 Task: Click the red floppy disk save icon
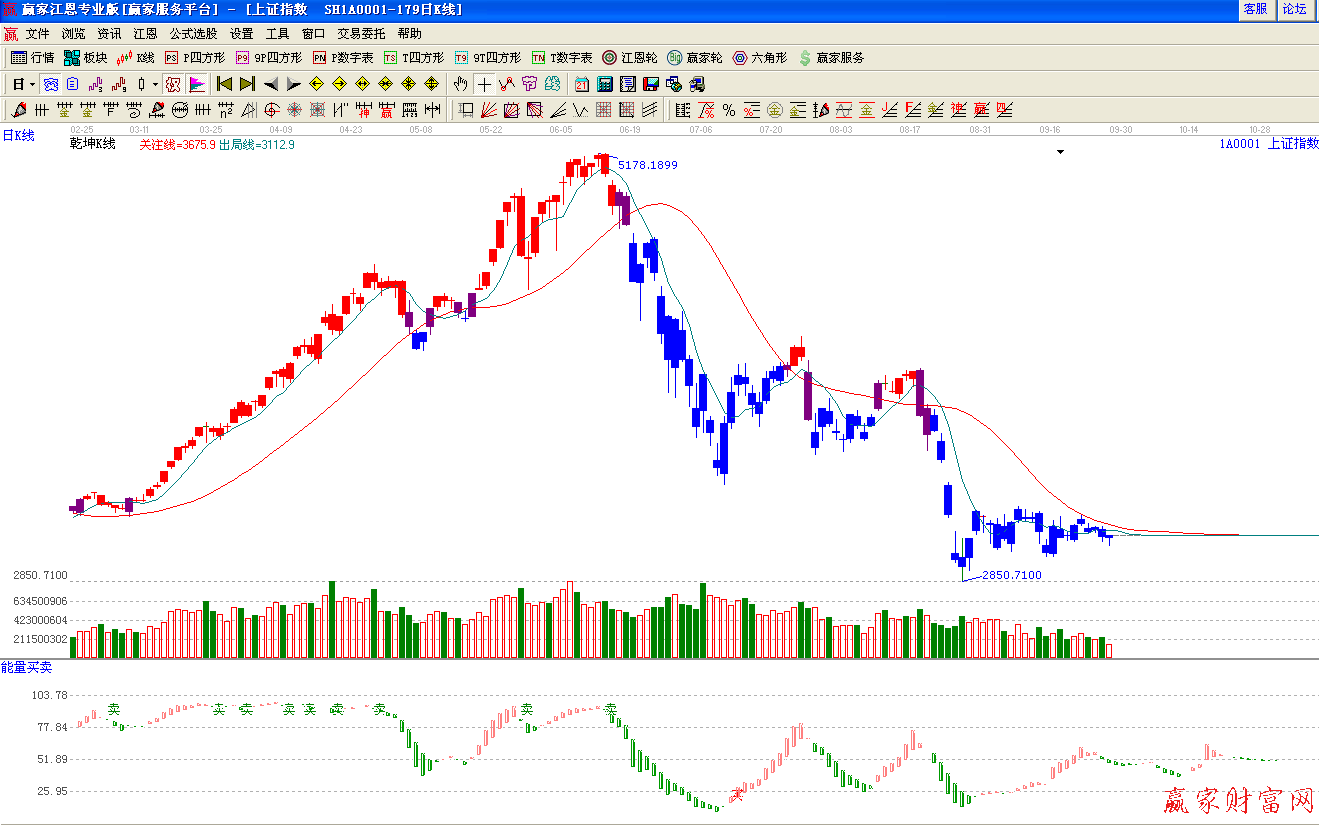point(650,84)
